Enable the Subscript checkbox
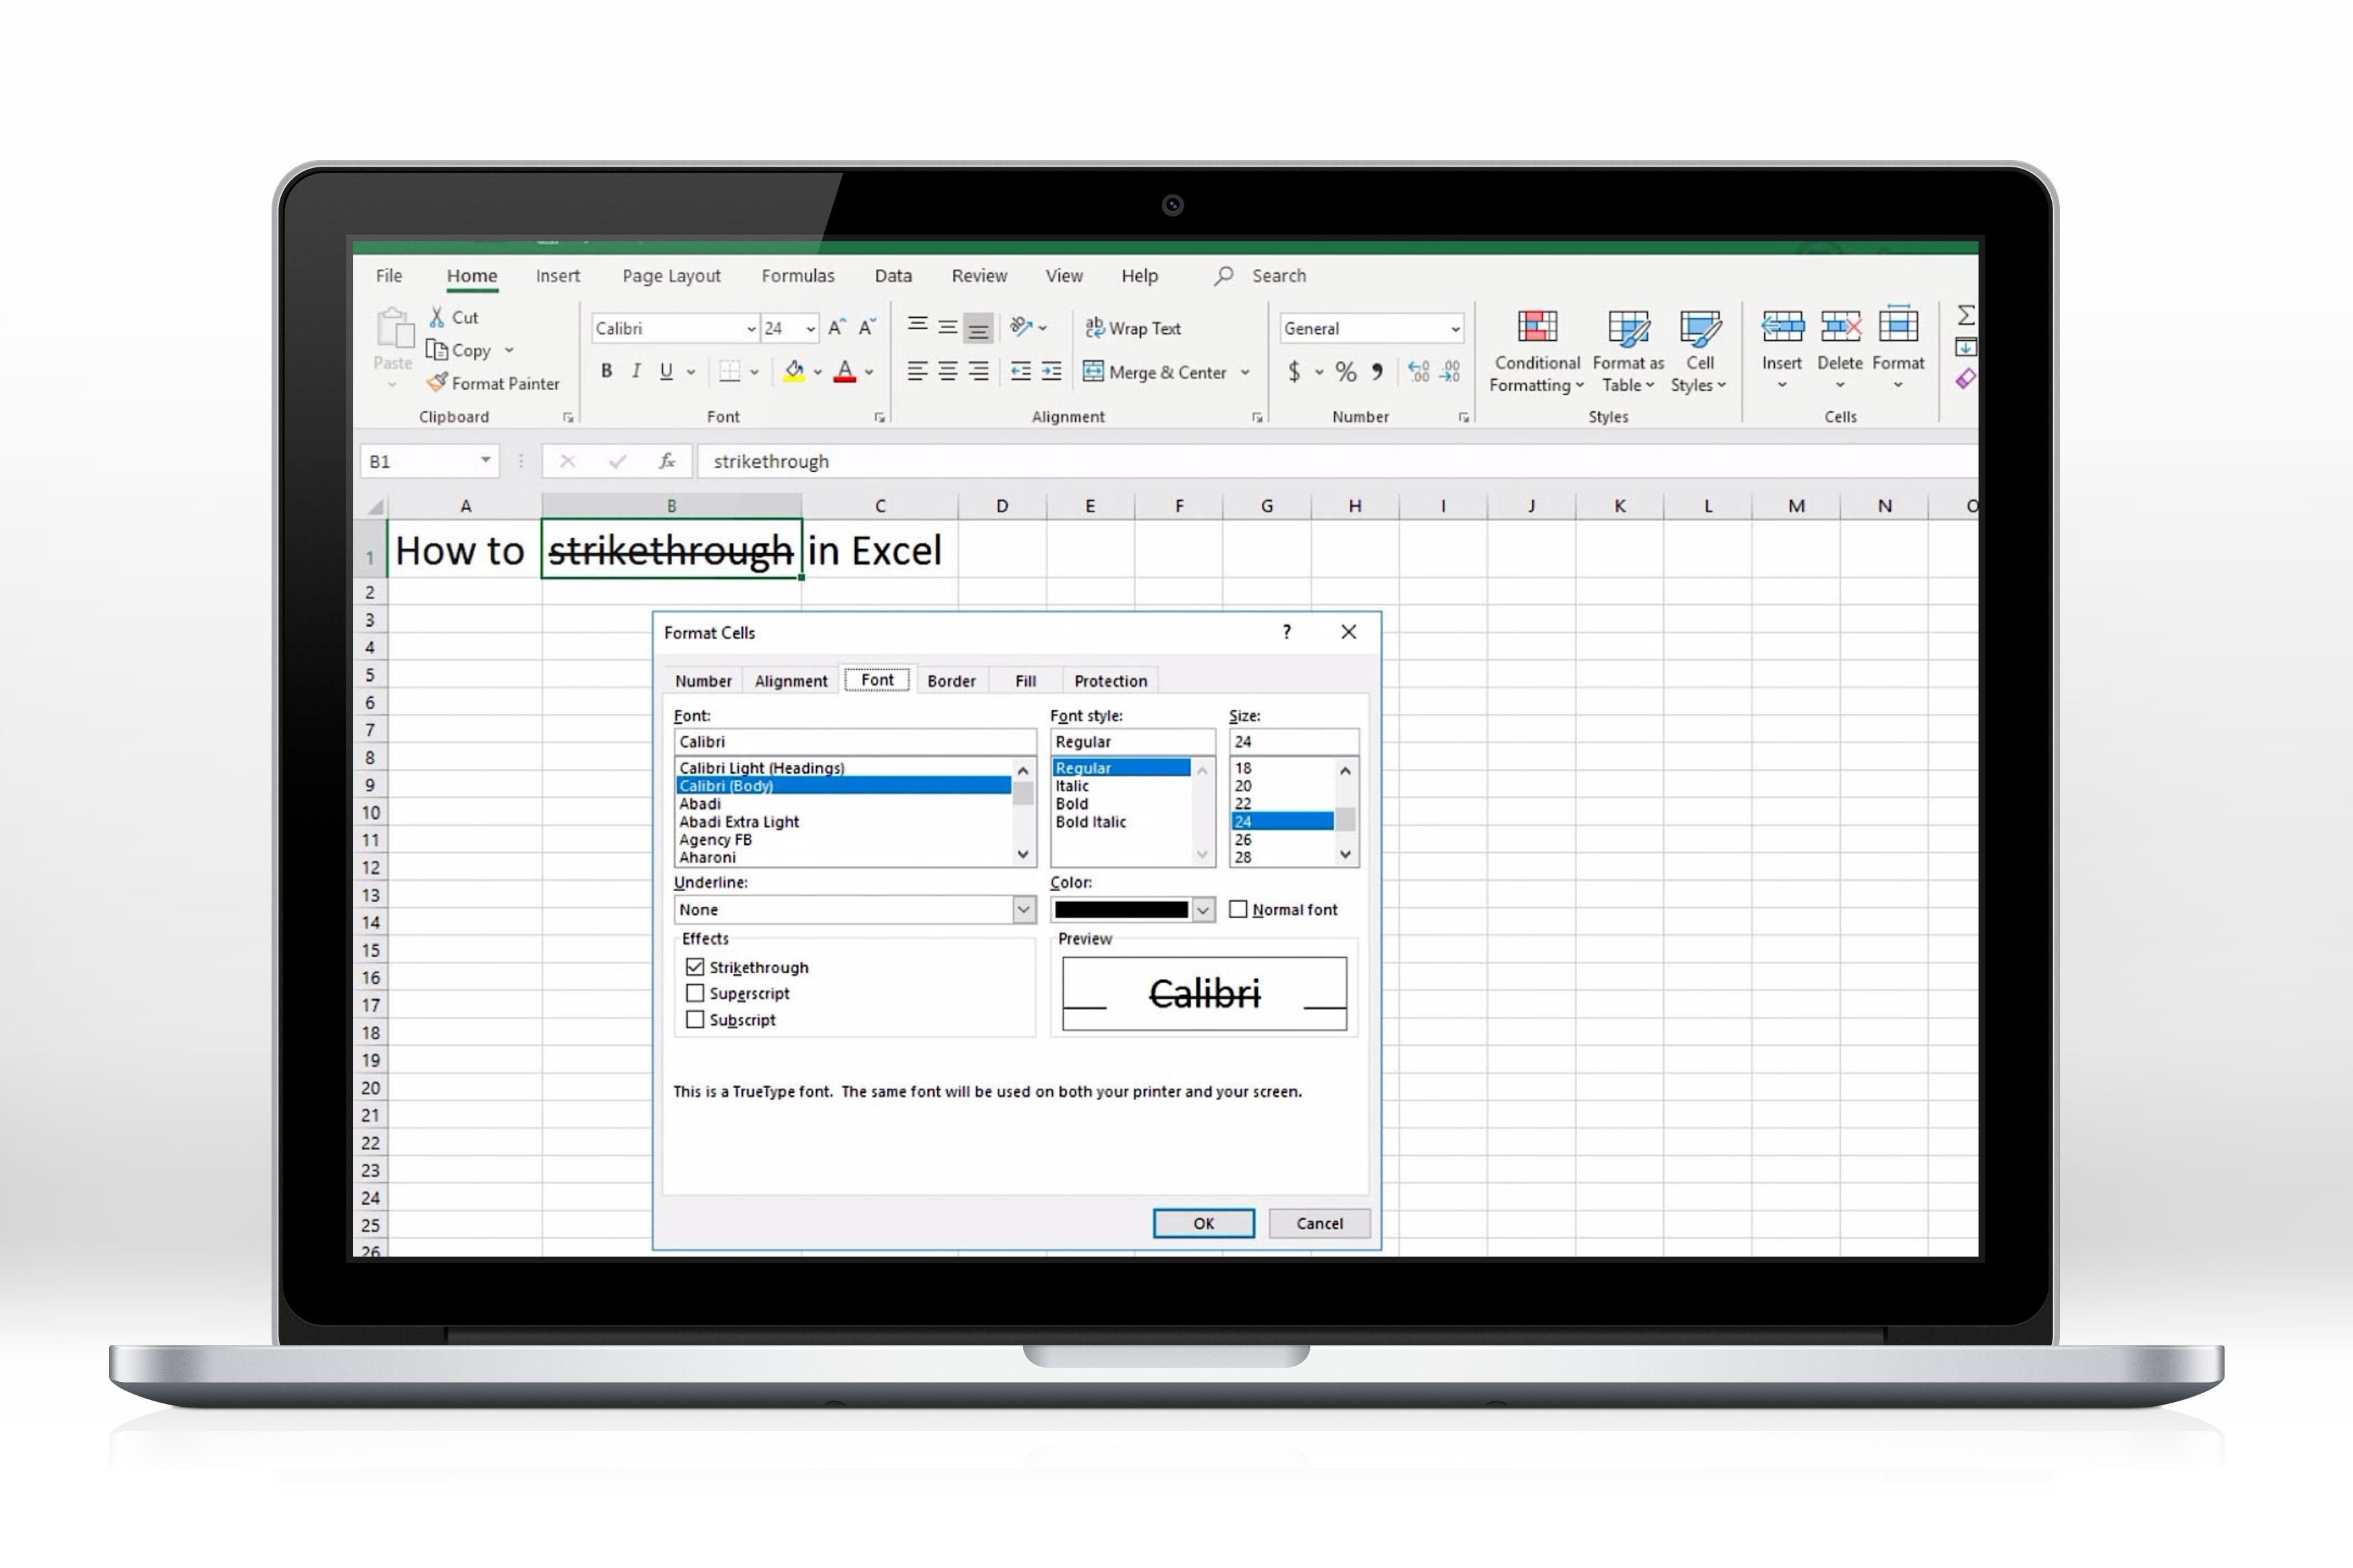The width and height of the screenshot is (2353, 1568). click(x=695, y=1020)
